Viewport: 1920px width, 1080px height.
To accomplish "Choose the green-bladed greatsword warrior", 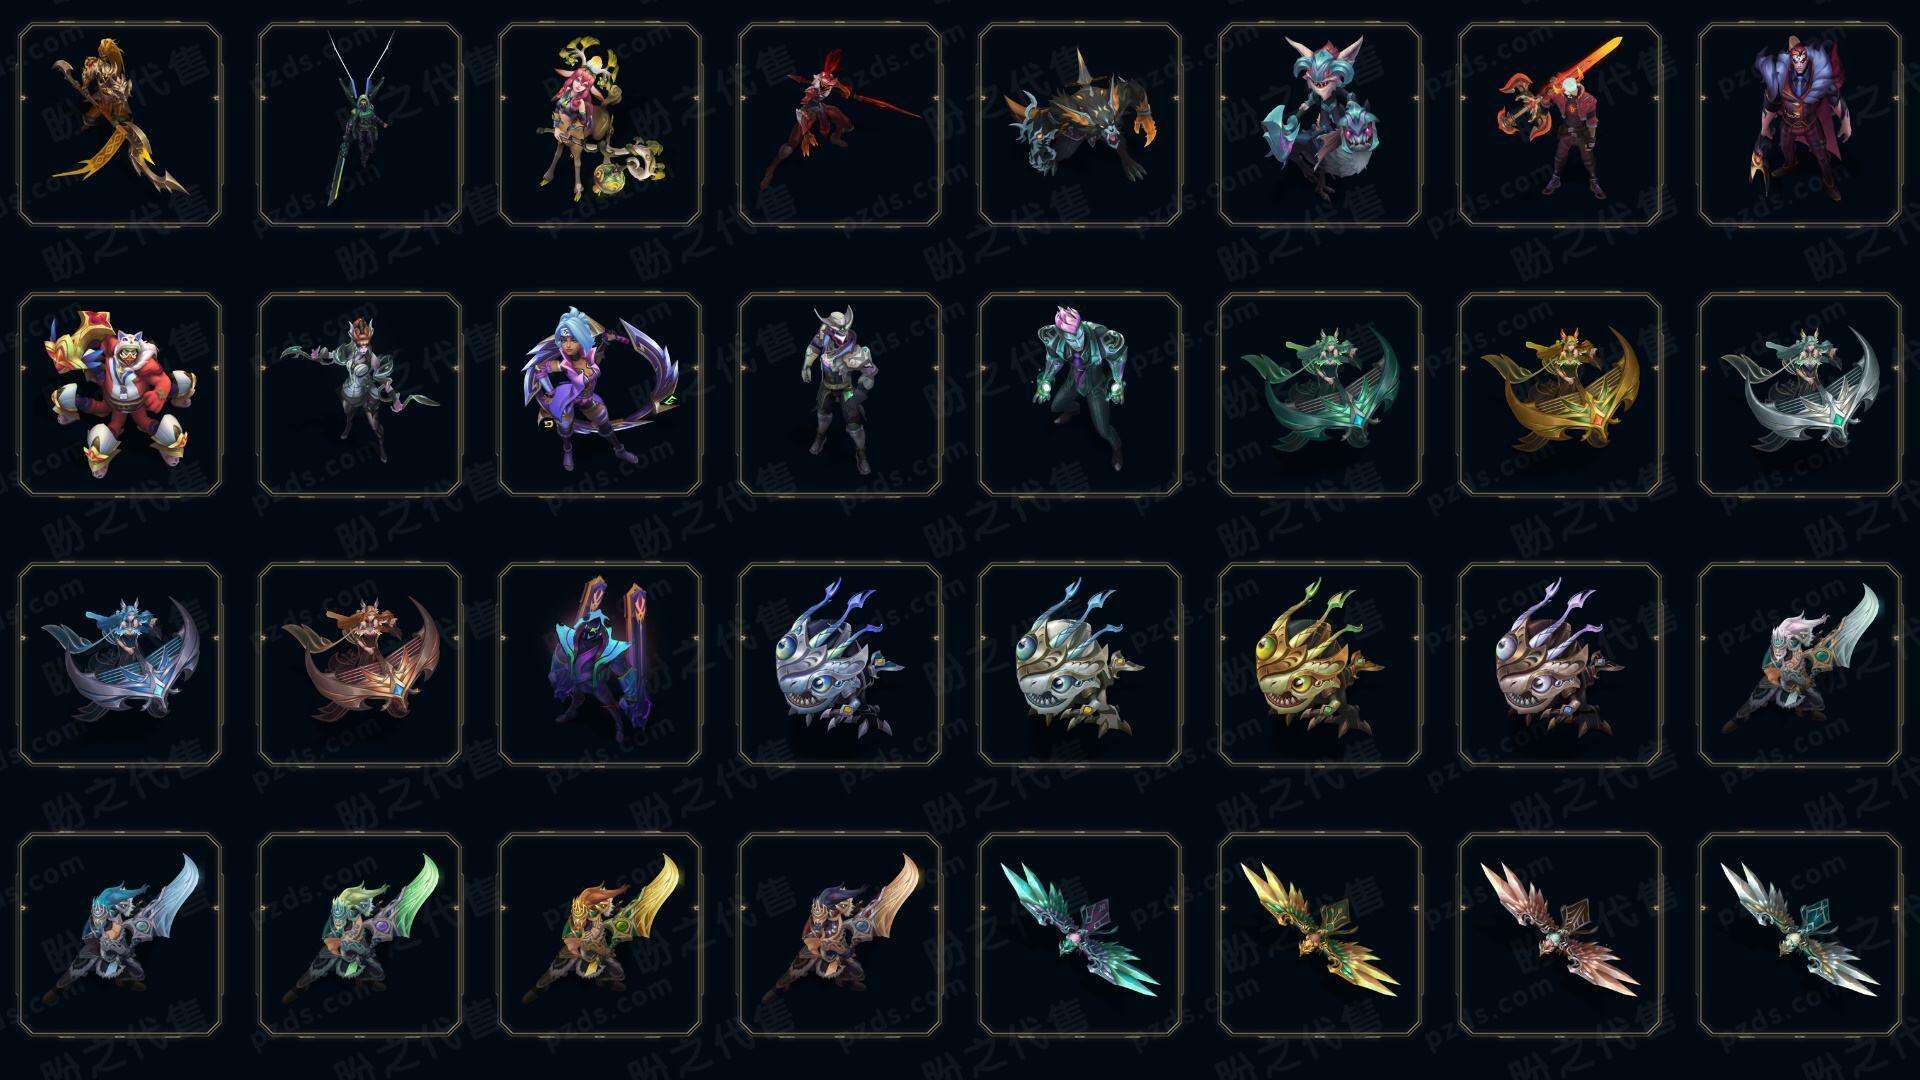I will pos(360,935).
